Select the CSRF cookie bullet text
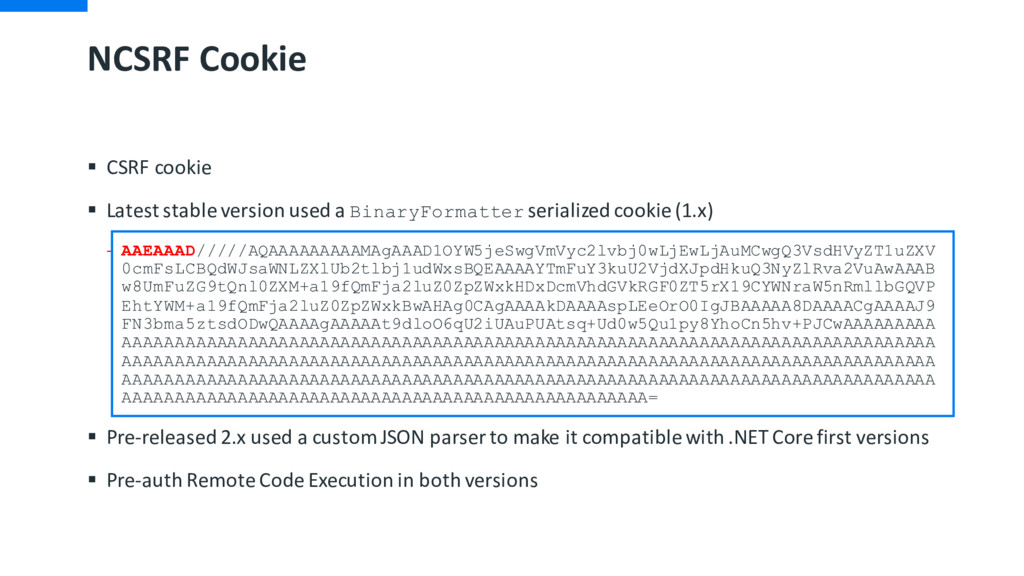The image size is (1024, 576). point(159,168)
